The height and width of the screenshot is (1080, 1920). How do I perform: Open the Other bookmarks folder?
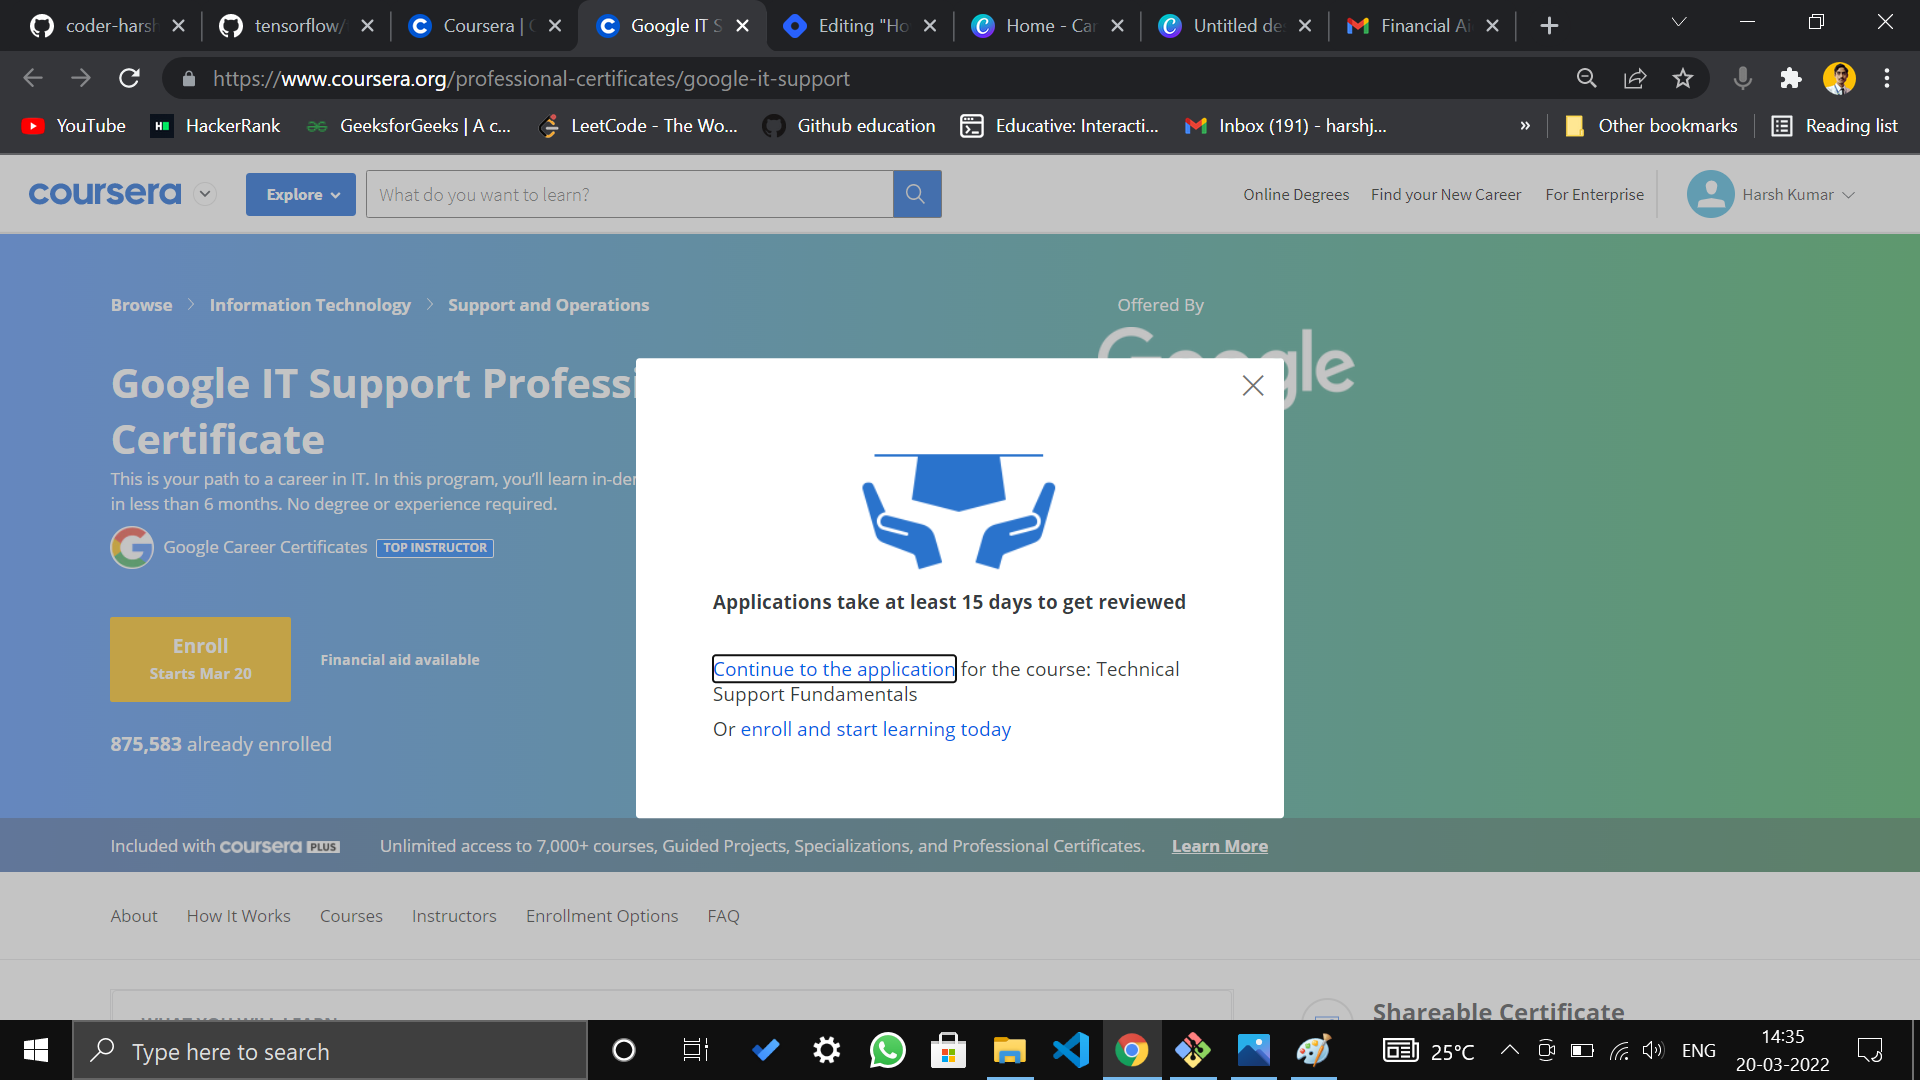click(1651, 126)
